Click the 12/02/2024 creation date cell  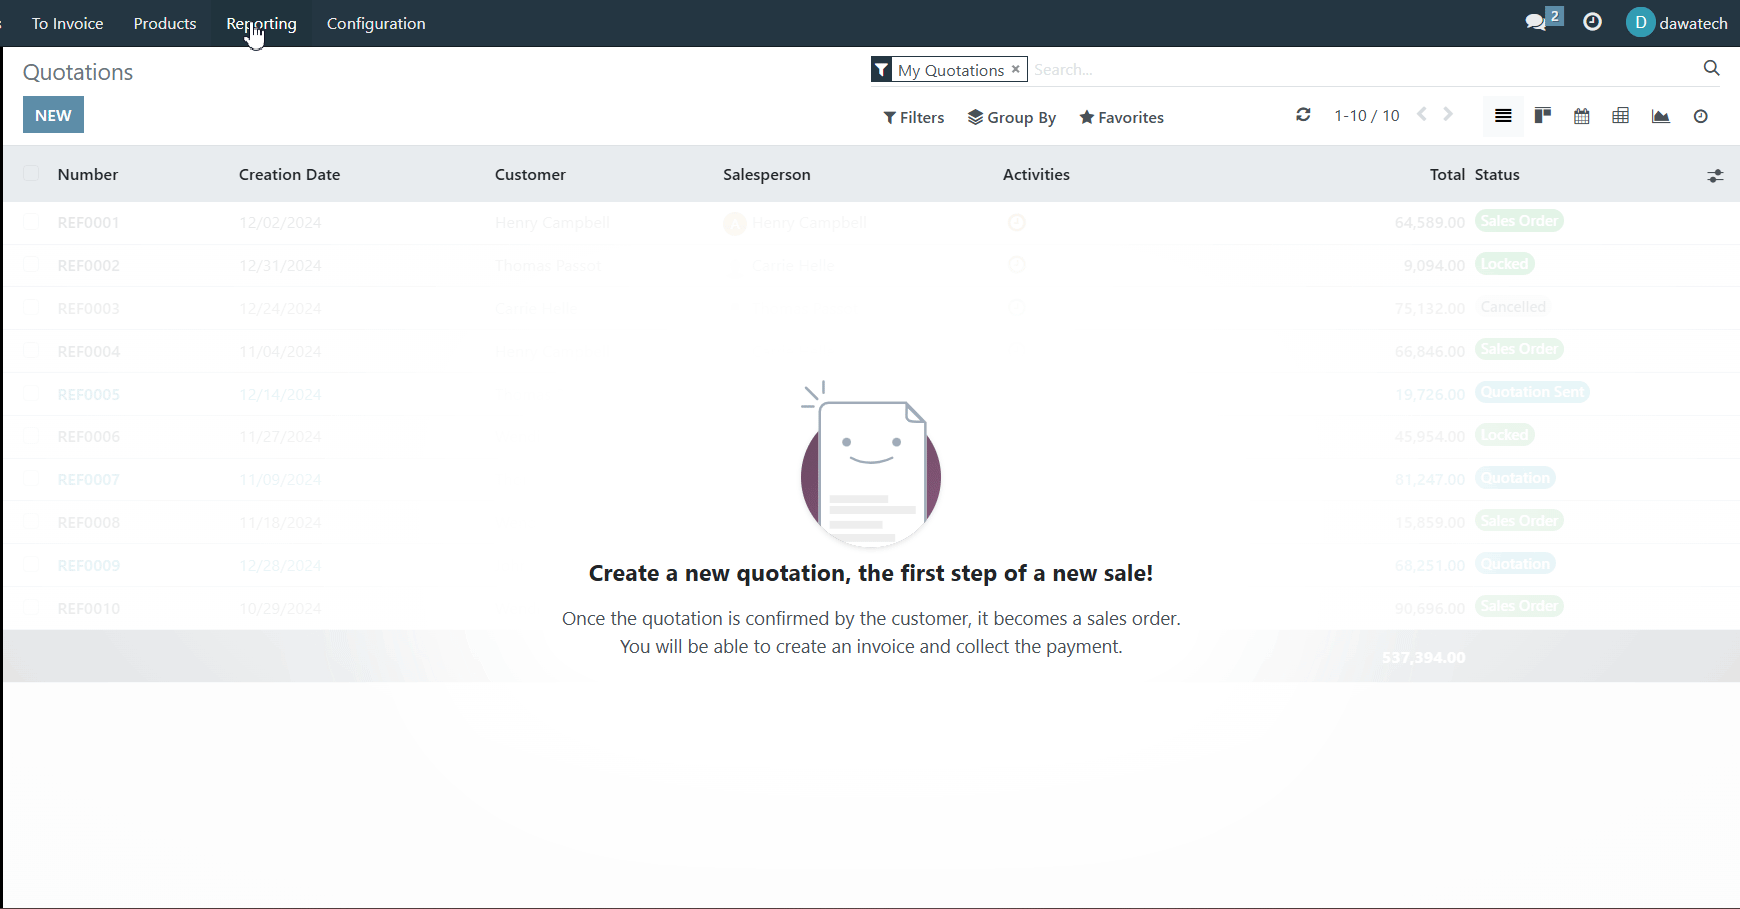tap(280, 222)
